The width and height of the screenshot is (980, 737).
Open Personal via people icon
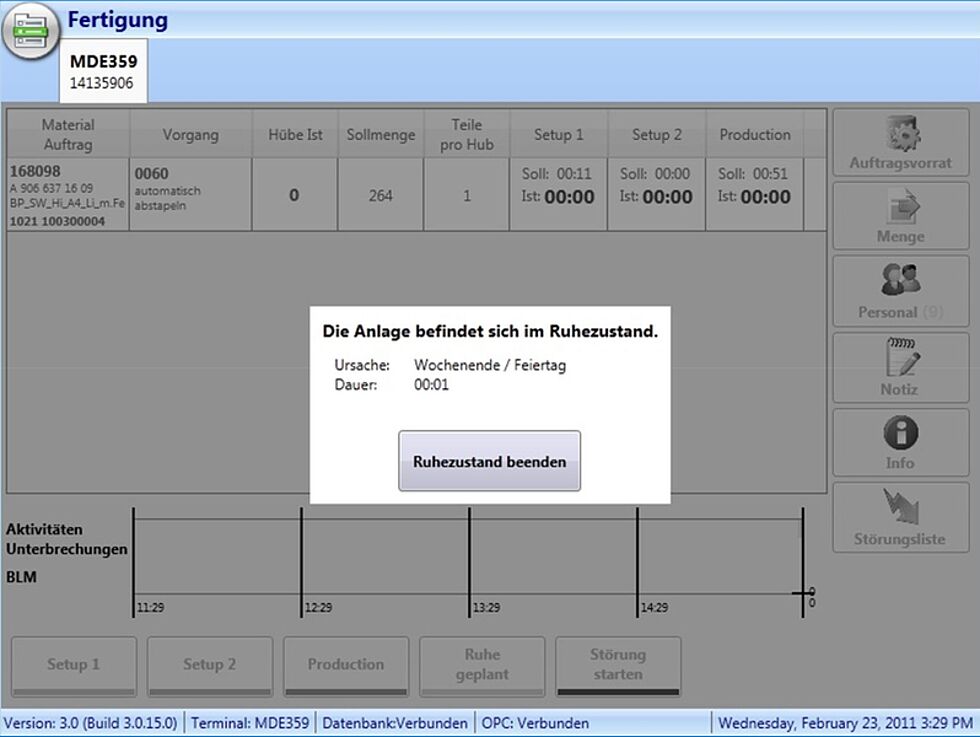900,281
